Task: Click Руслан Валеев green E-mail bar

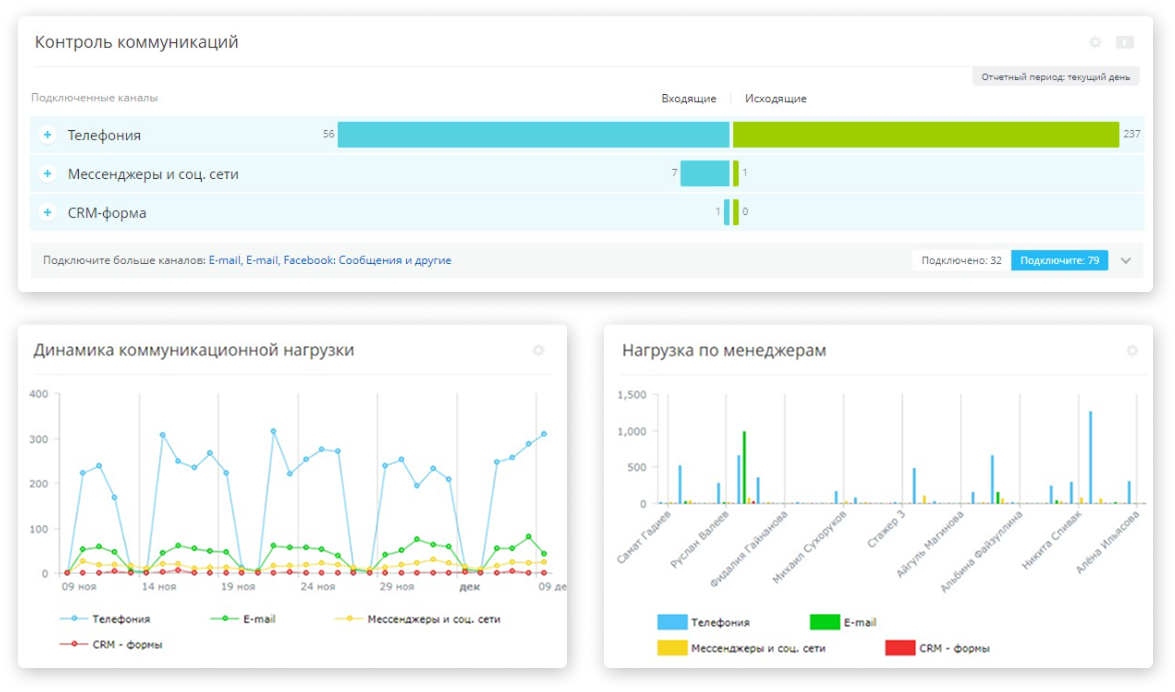Action: pyautogui.click(x=744, y=467)
